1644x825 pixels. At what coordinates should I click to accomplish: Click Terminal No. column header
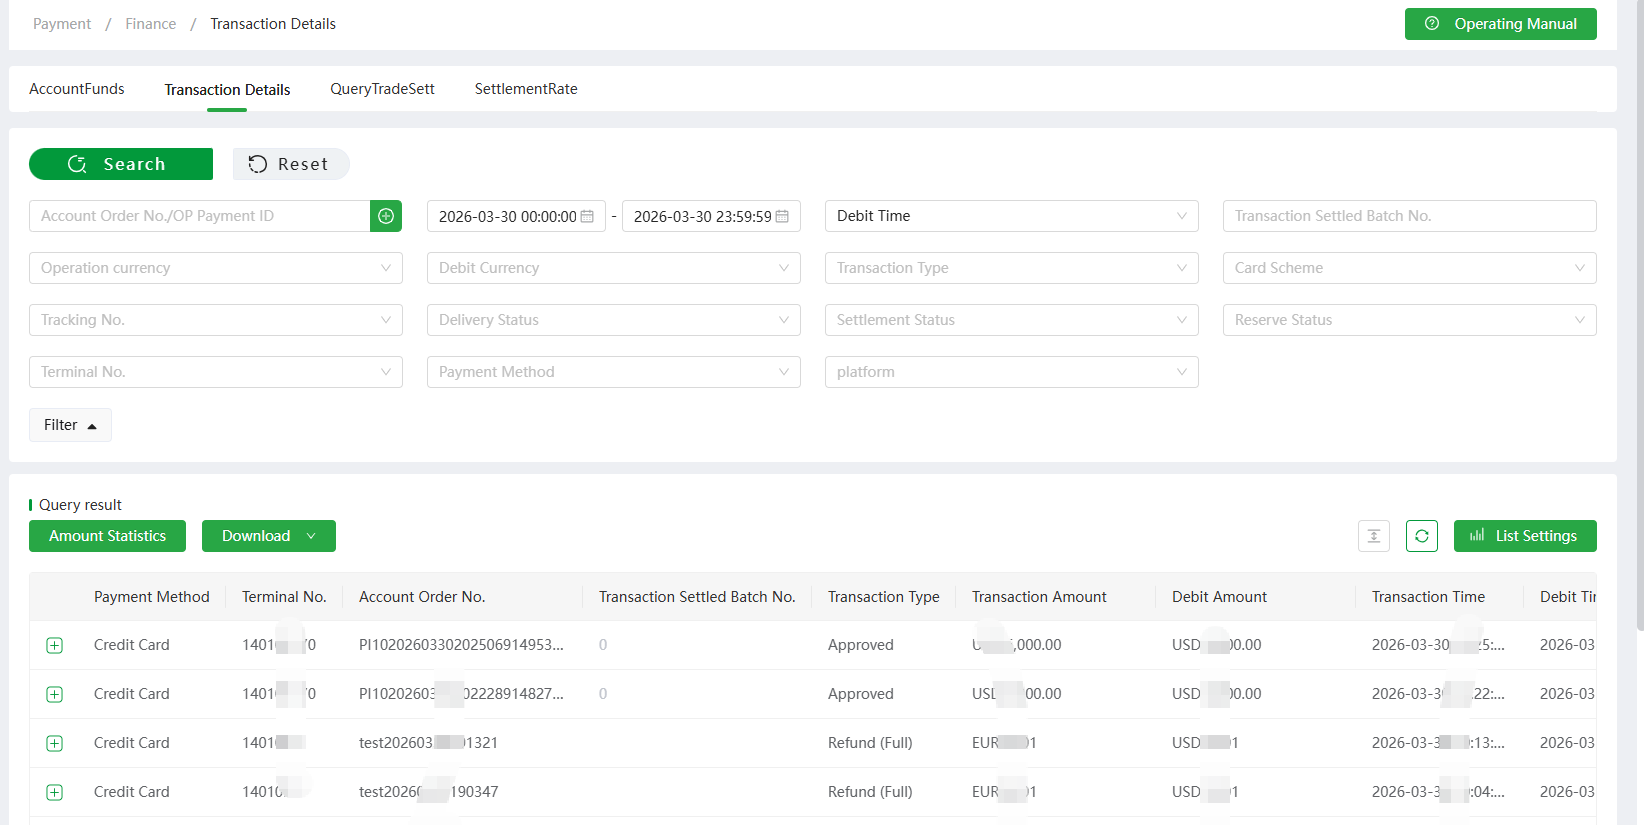tap(284, 597)
